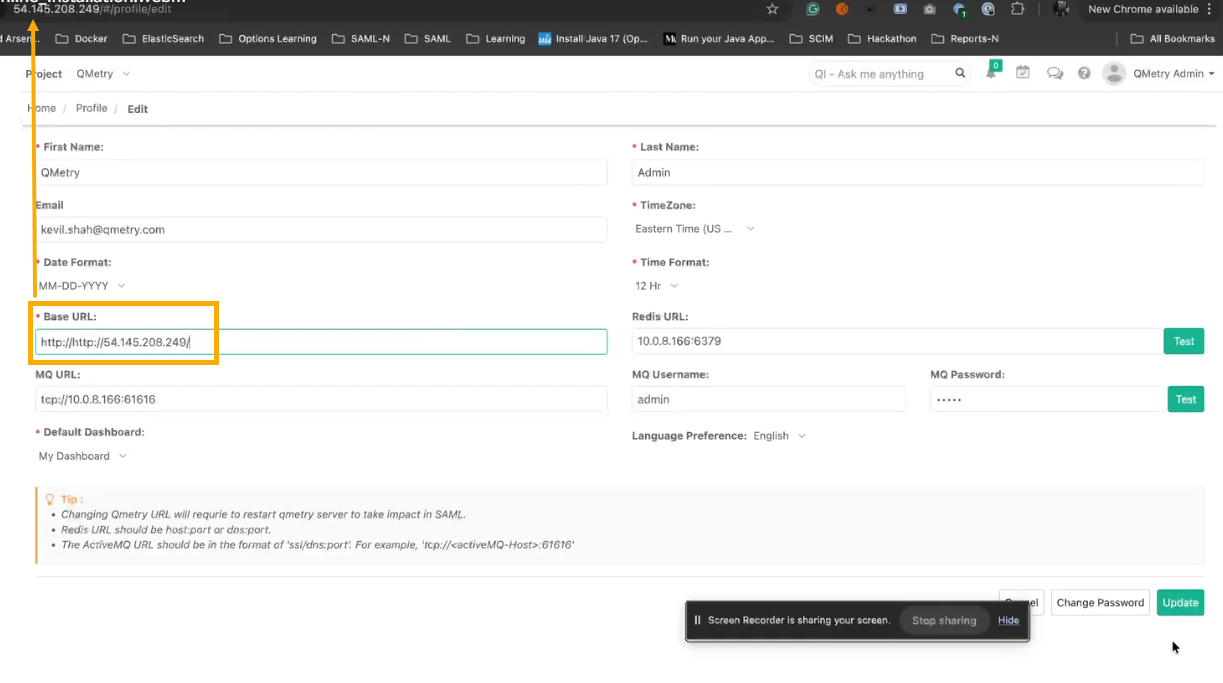Screen dimensions: 1223x683
Task: Open Chrome's three-dot menu
Action: pos(1209,9)
